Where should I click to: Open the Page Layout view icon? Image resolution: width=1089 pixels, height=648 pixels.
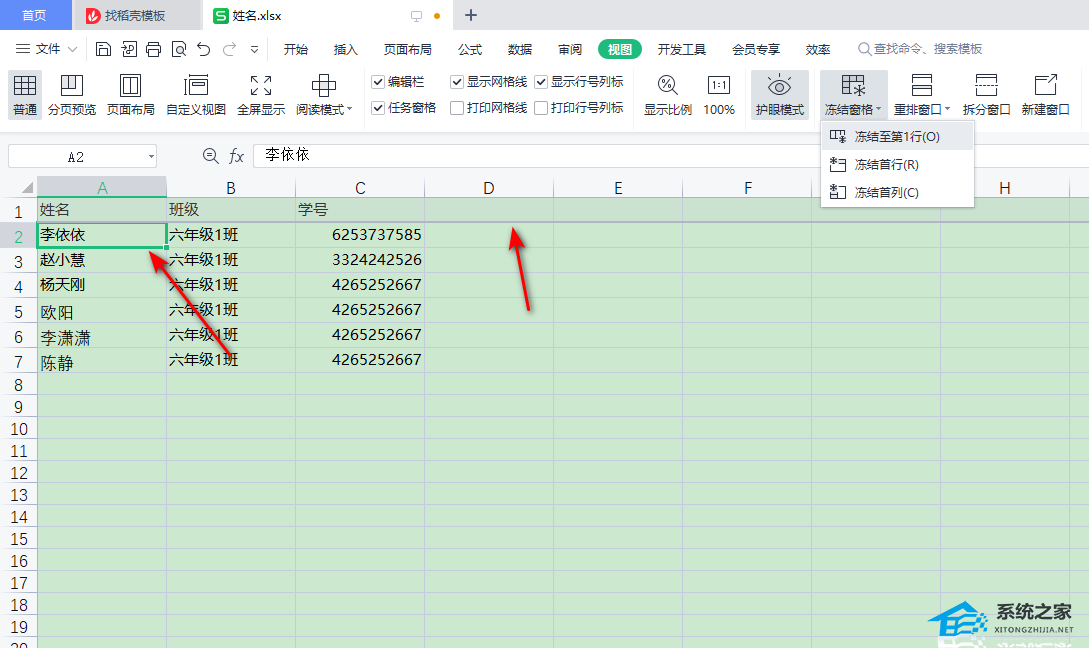pos(131,87)
